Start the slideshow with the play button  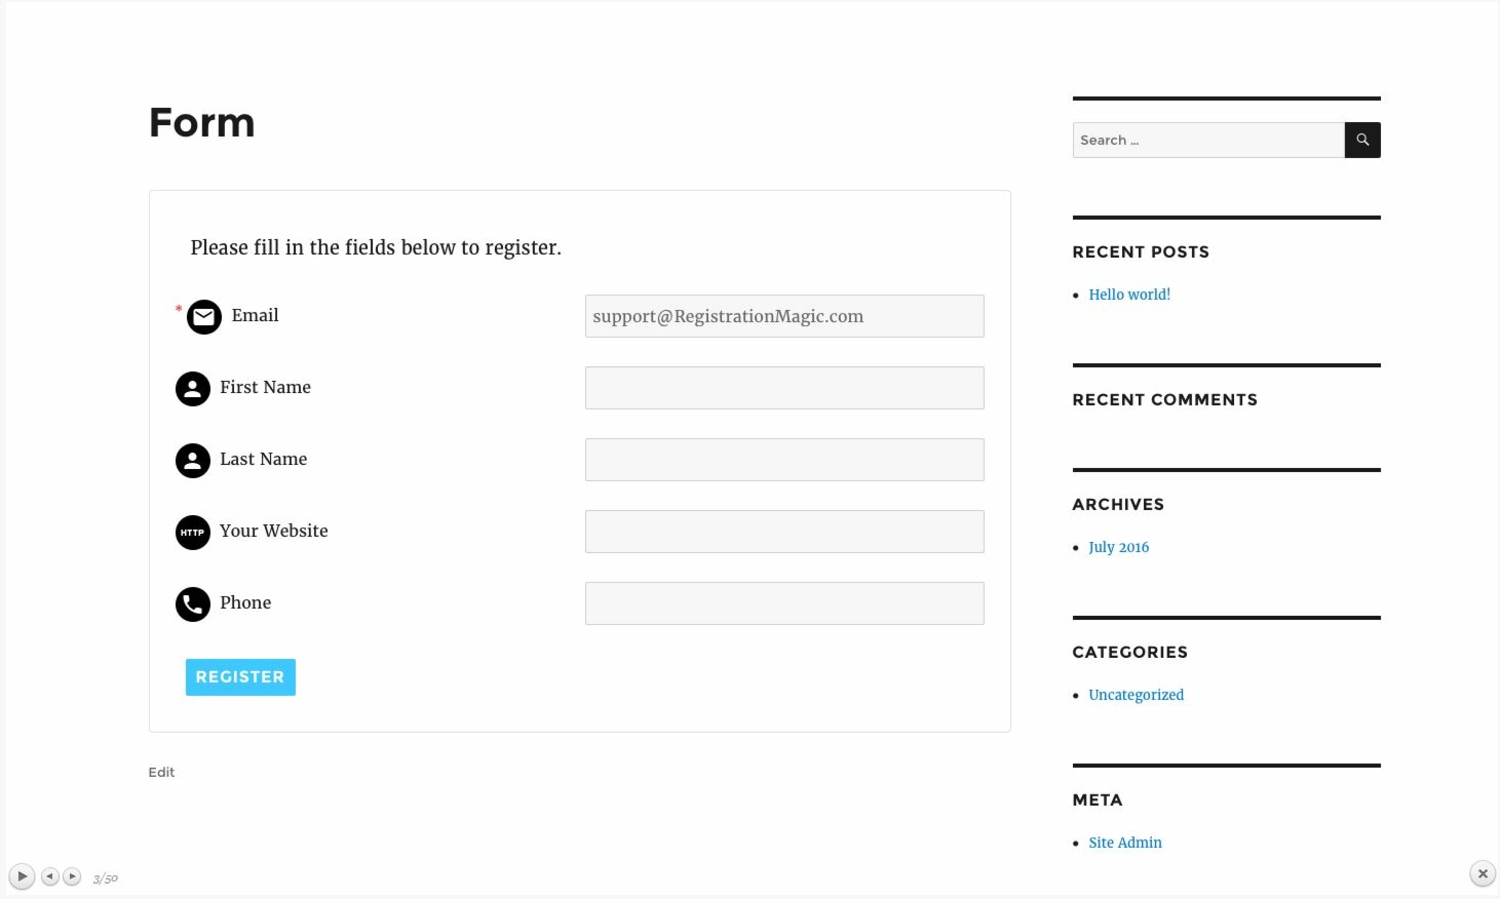21,877
